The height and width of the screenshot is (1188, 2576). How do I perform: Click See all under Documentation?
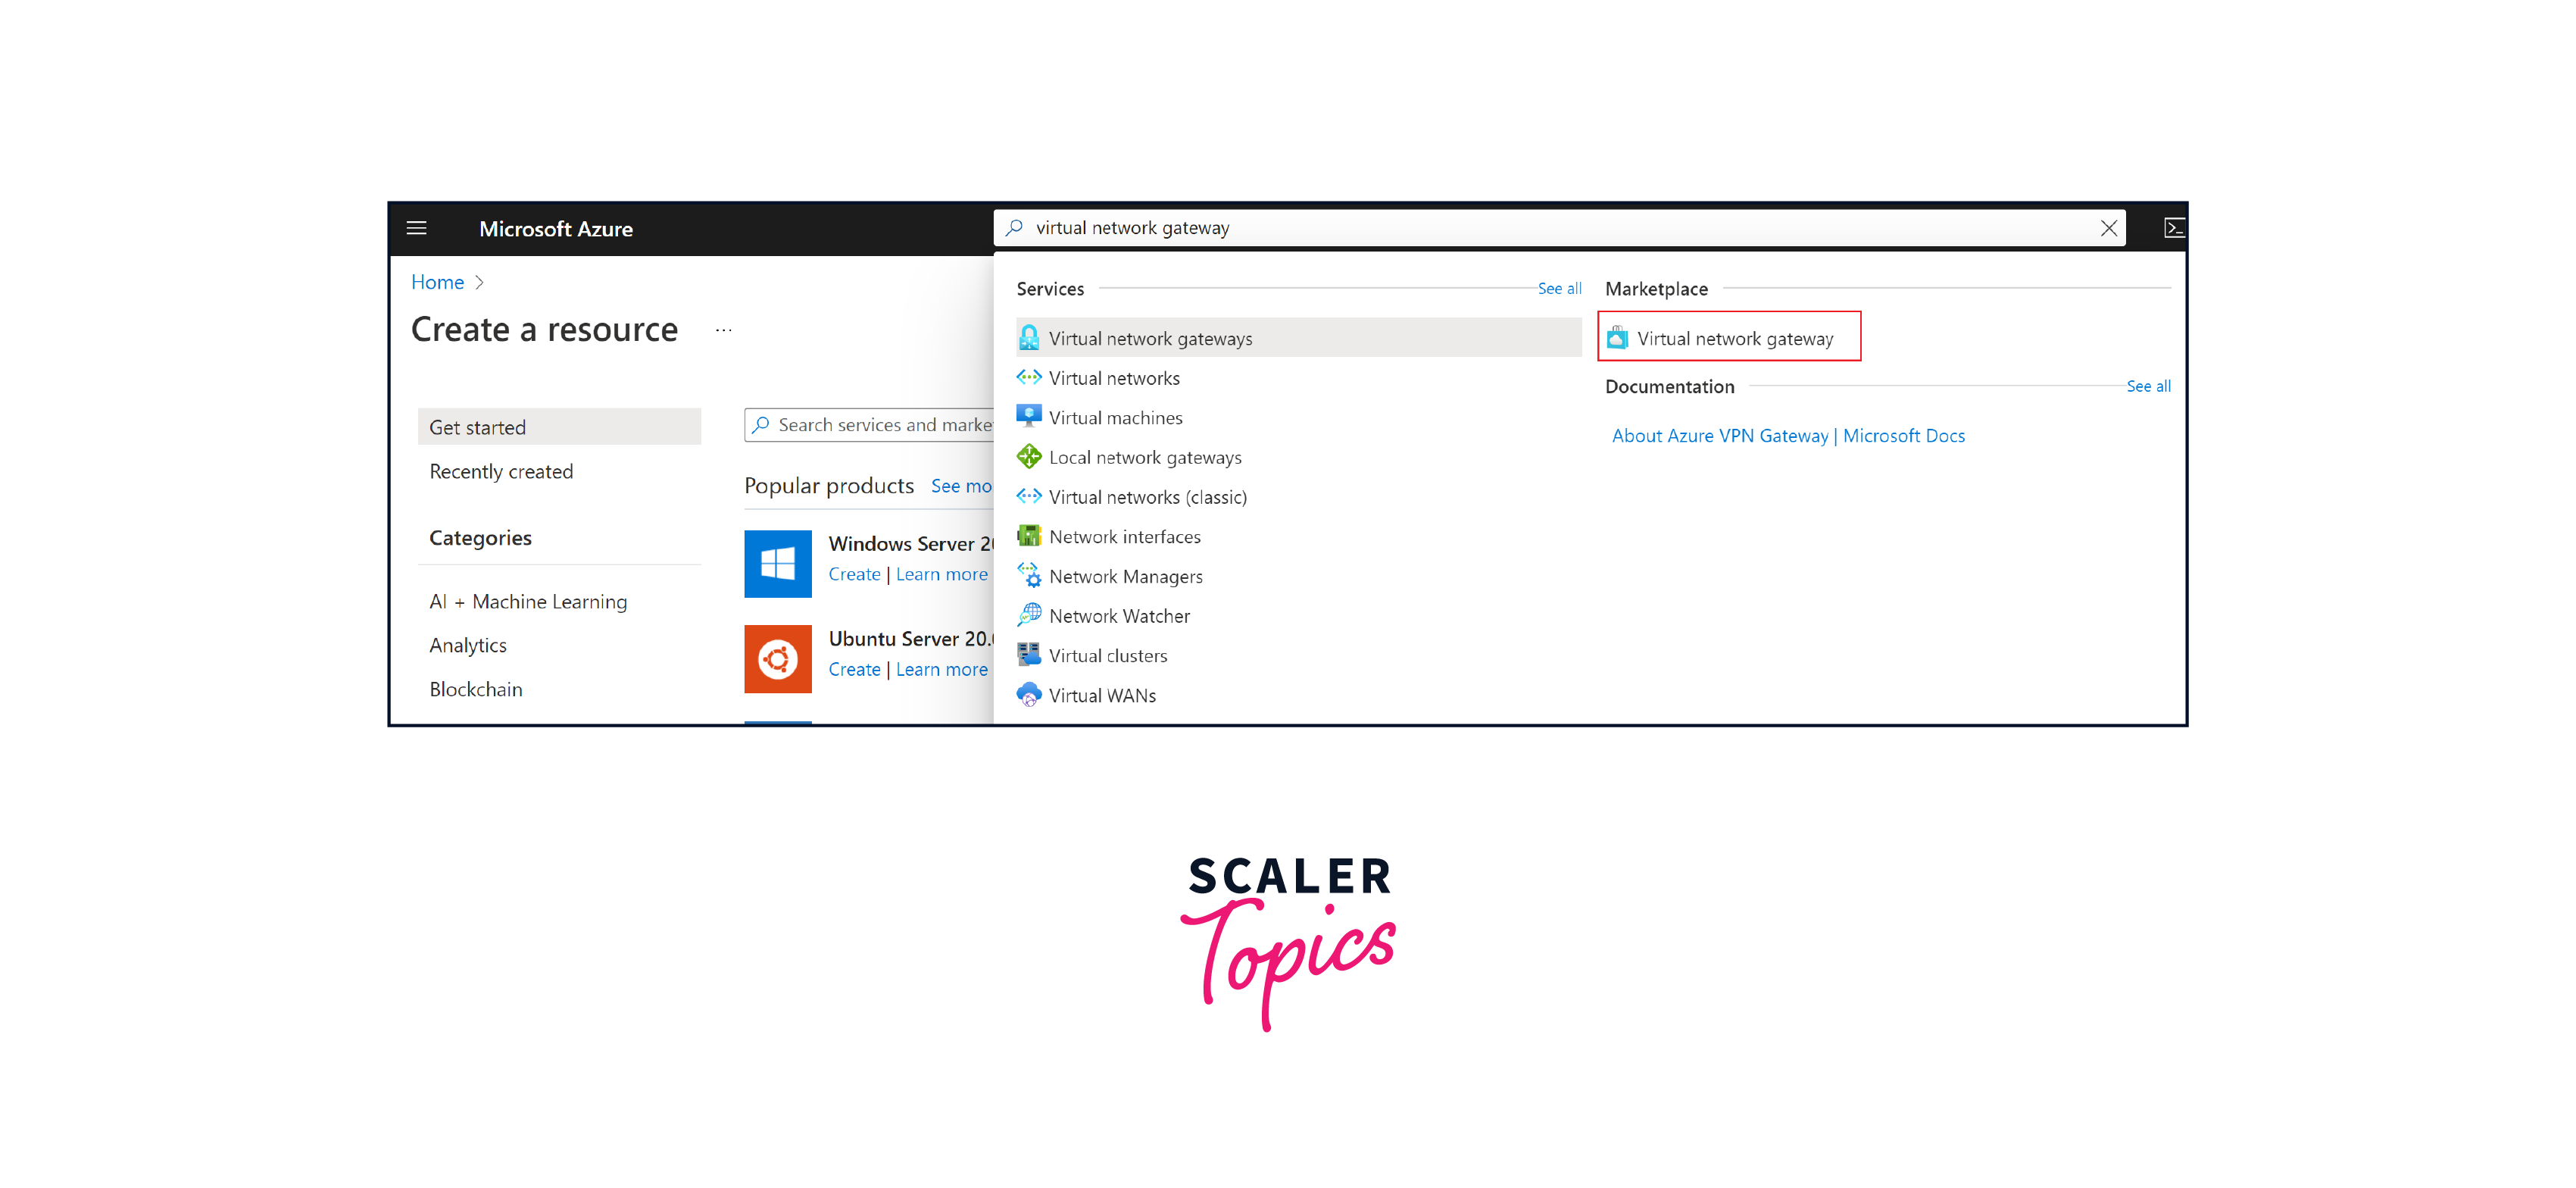pos(2147,386)
